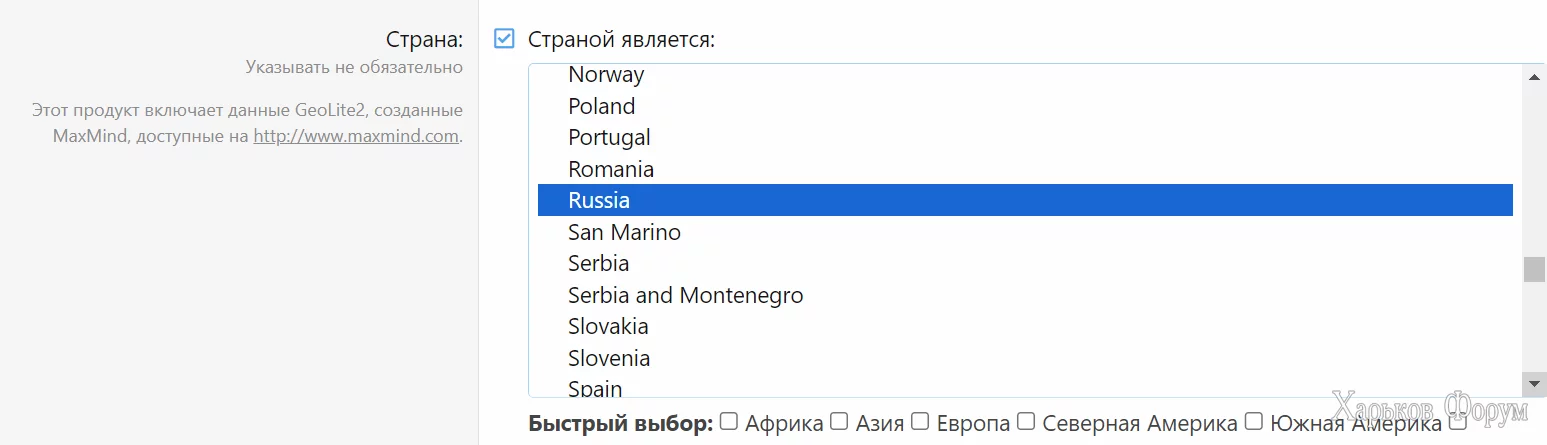This screenshot has height=445, width=1547.
Task: Pick Slovakia from the country list
Action: point(608,327)
